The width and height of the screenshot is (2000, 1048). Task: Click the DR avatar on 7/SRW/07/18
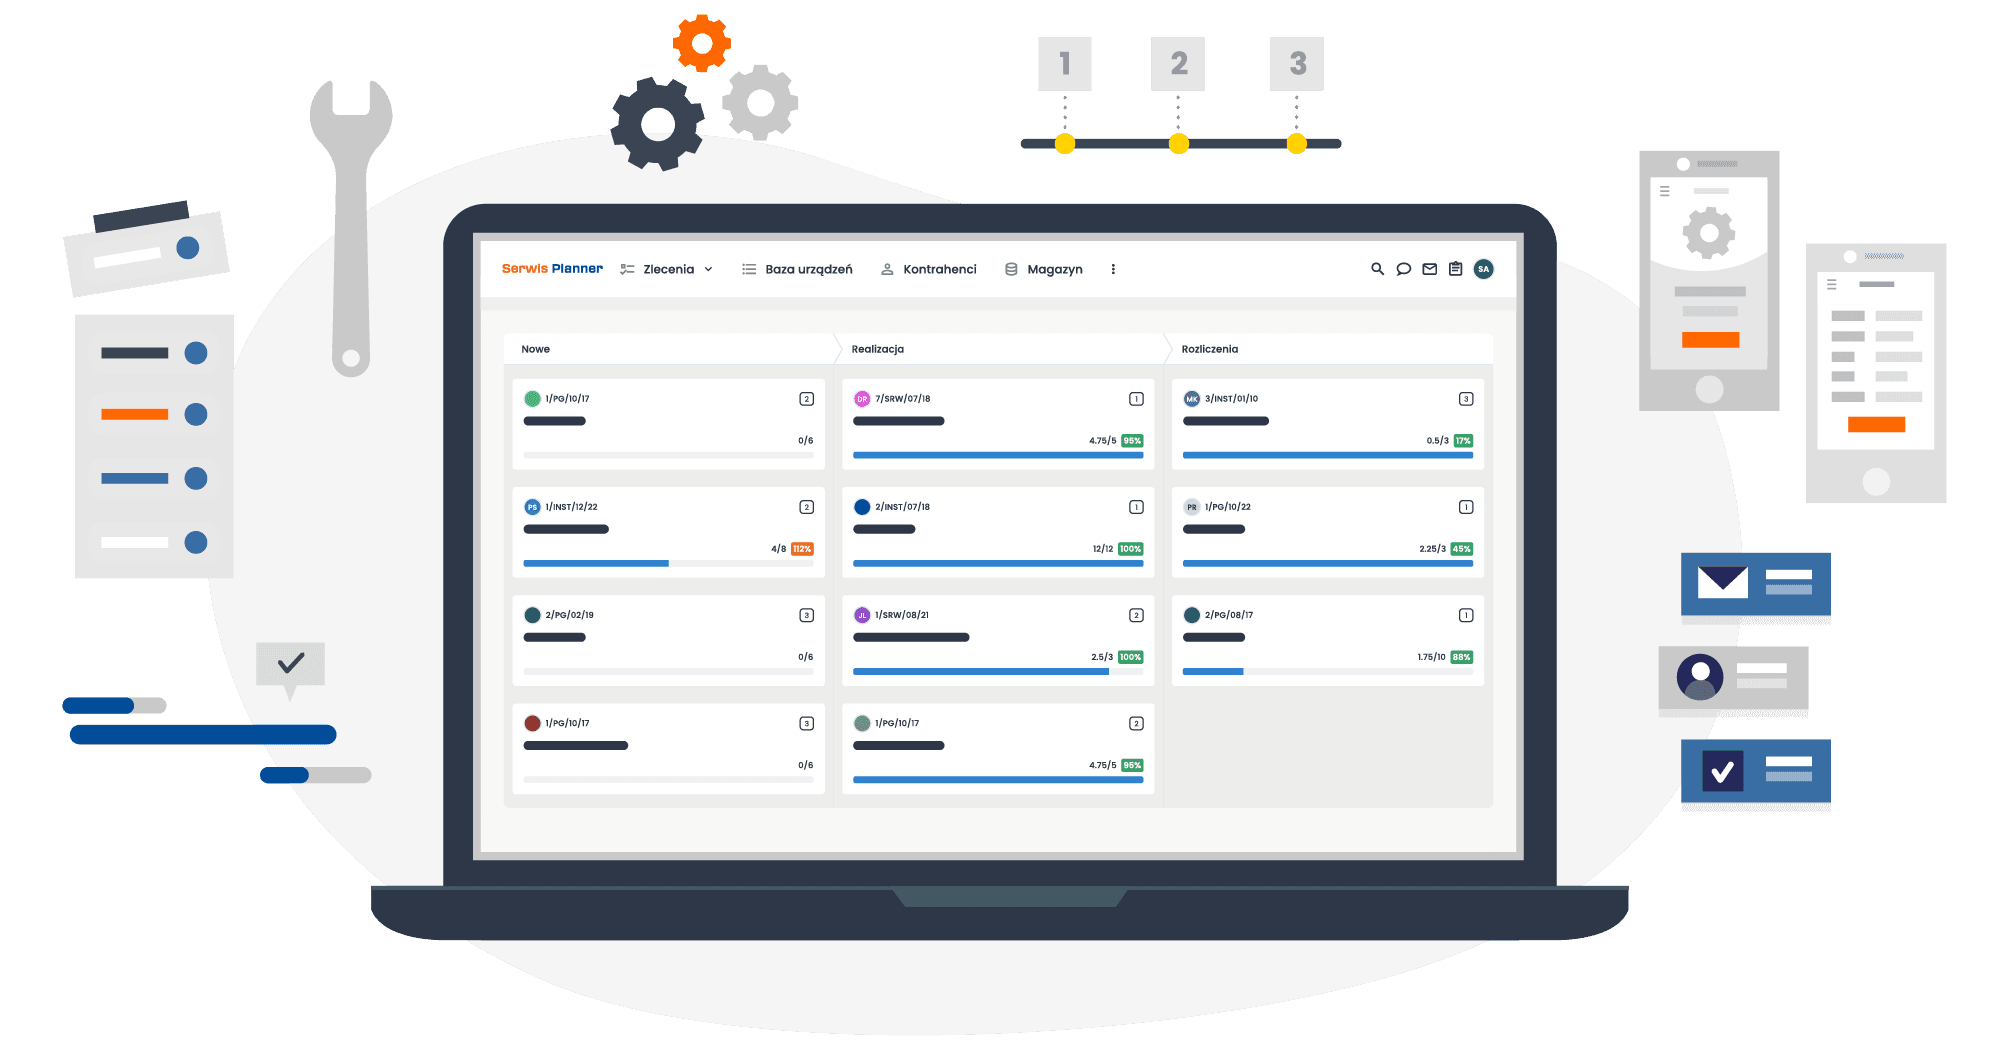[x=862, y=398]
